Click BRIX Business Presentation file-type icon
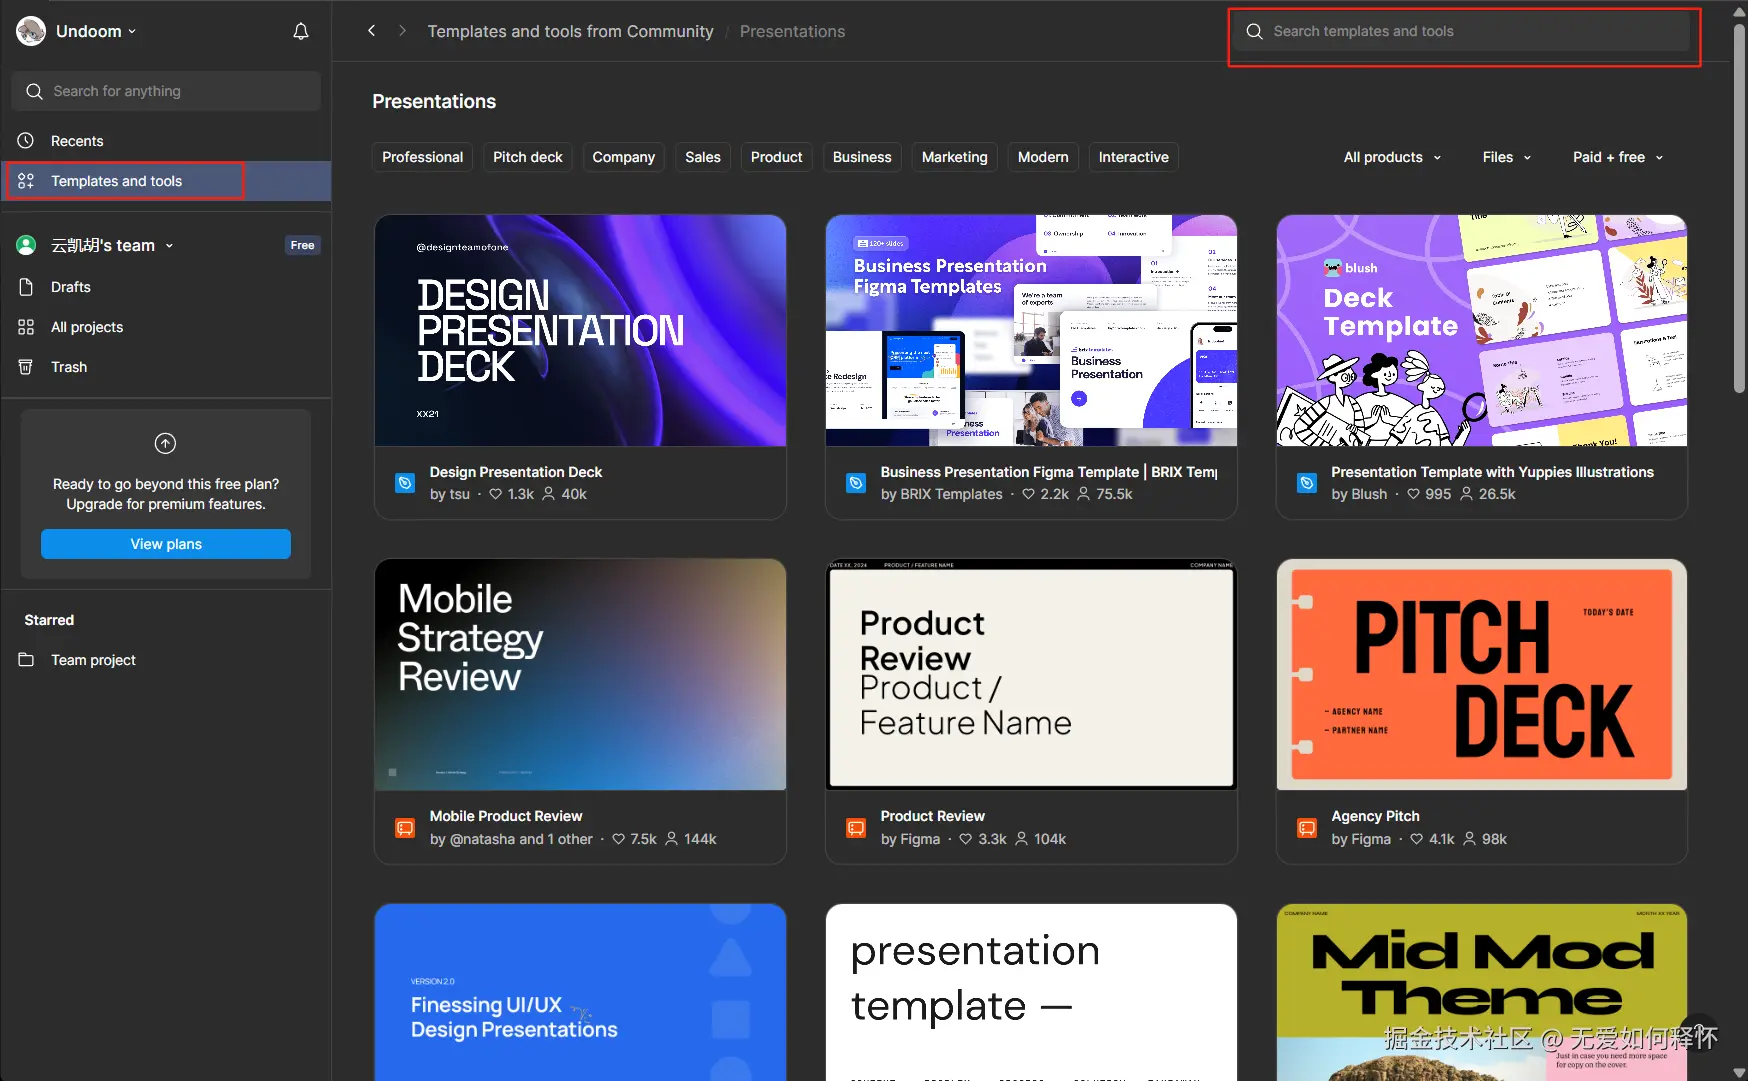 pos(856,483)
